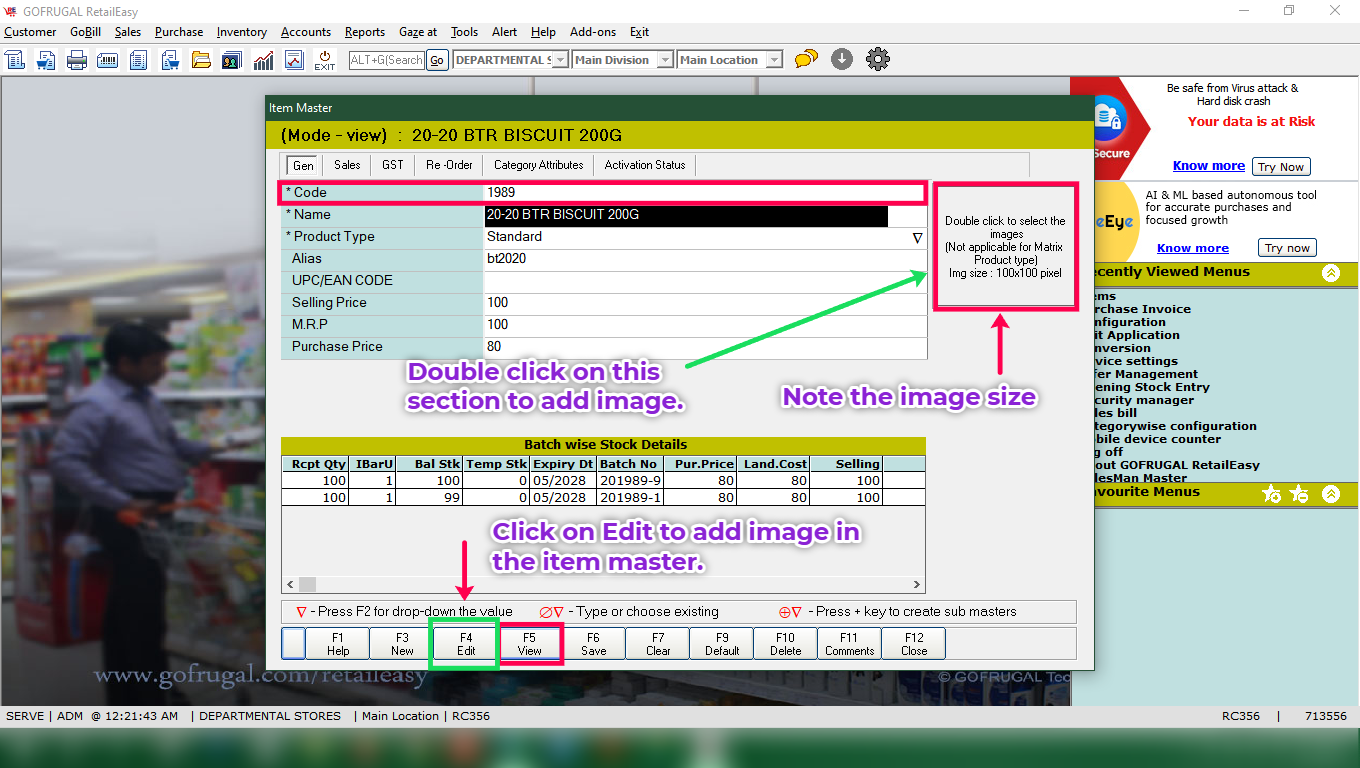Open the settings gear icon
Image resolution: width=1360 pixels, height=768 pixels.
(878, 60)
